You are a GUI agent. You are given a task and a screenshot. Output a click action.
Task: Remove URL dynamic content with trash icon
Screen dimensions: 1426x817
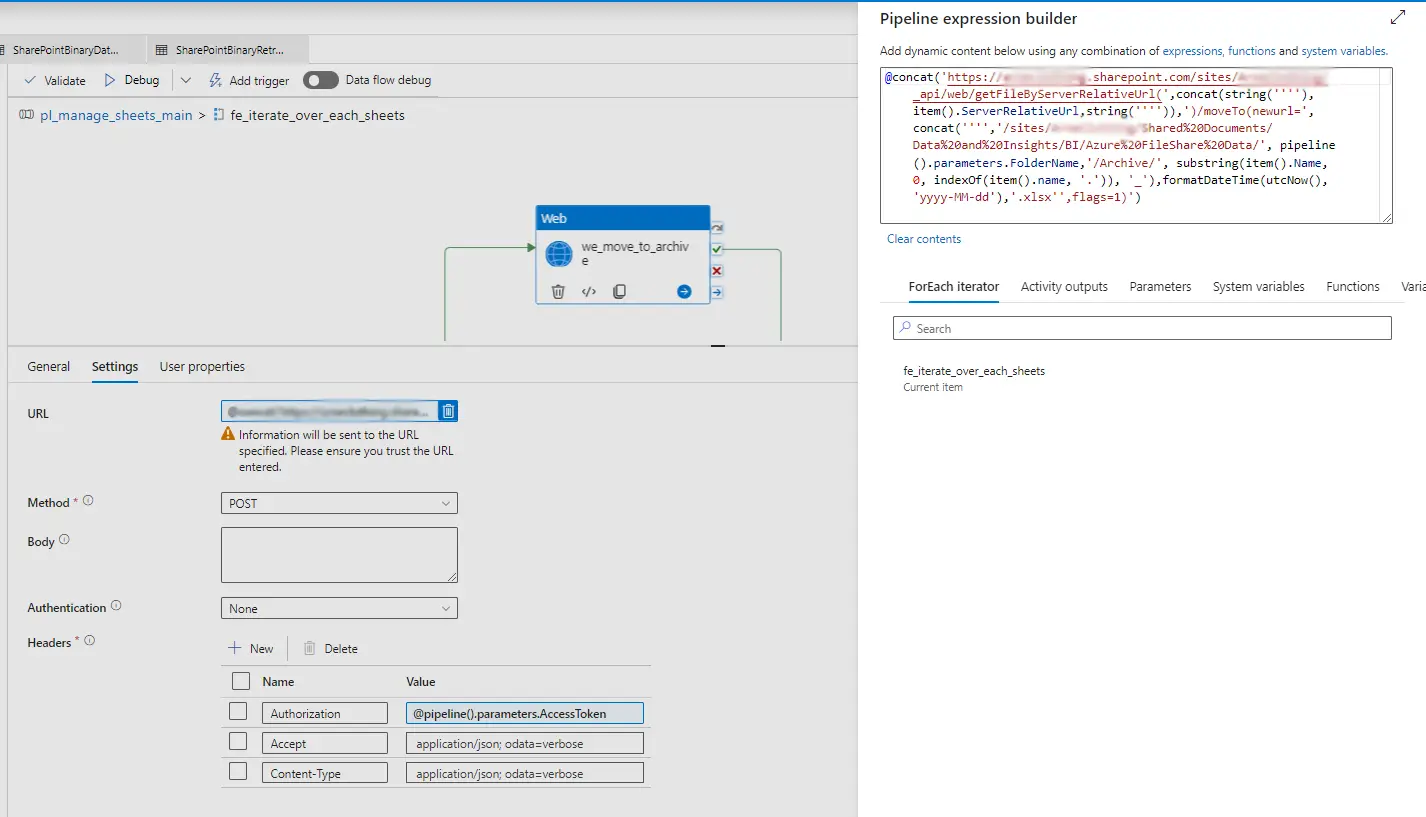449,411
